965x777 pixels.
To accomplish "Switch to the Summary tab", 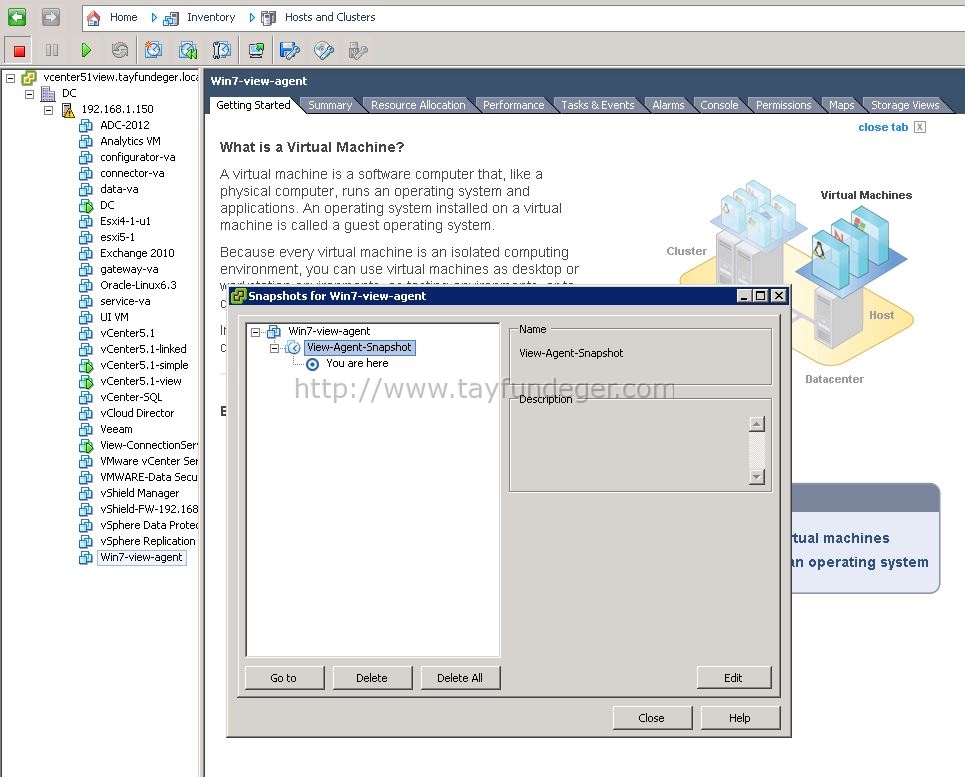I will pos(330,105).
